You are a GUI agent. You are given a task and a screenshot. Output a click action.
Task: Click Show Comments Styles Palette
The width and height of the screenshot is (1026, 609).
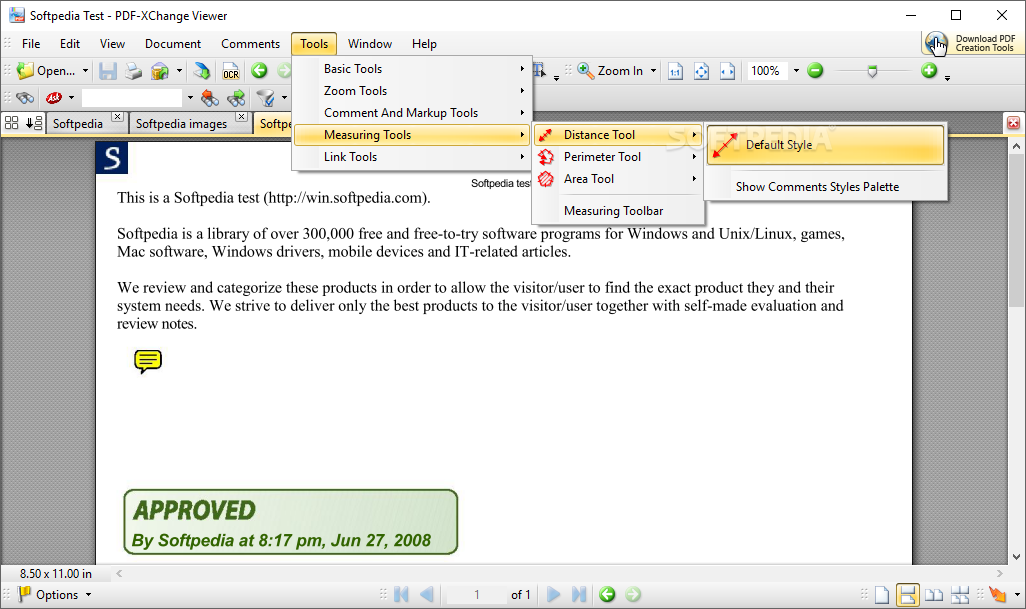tap(826, 187)
